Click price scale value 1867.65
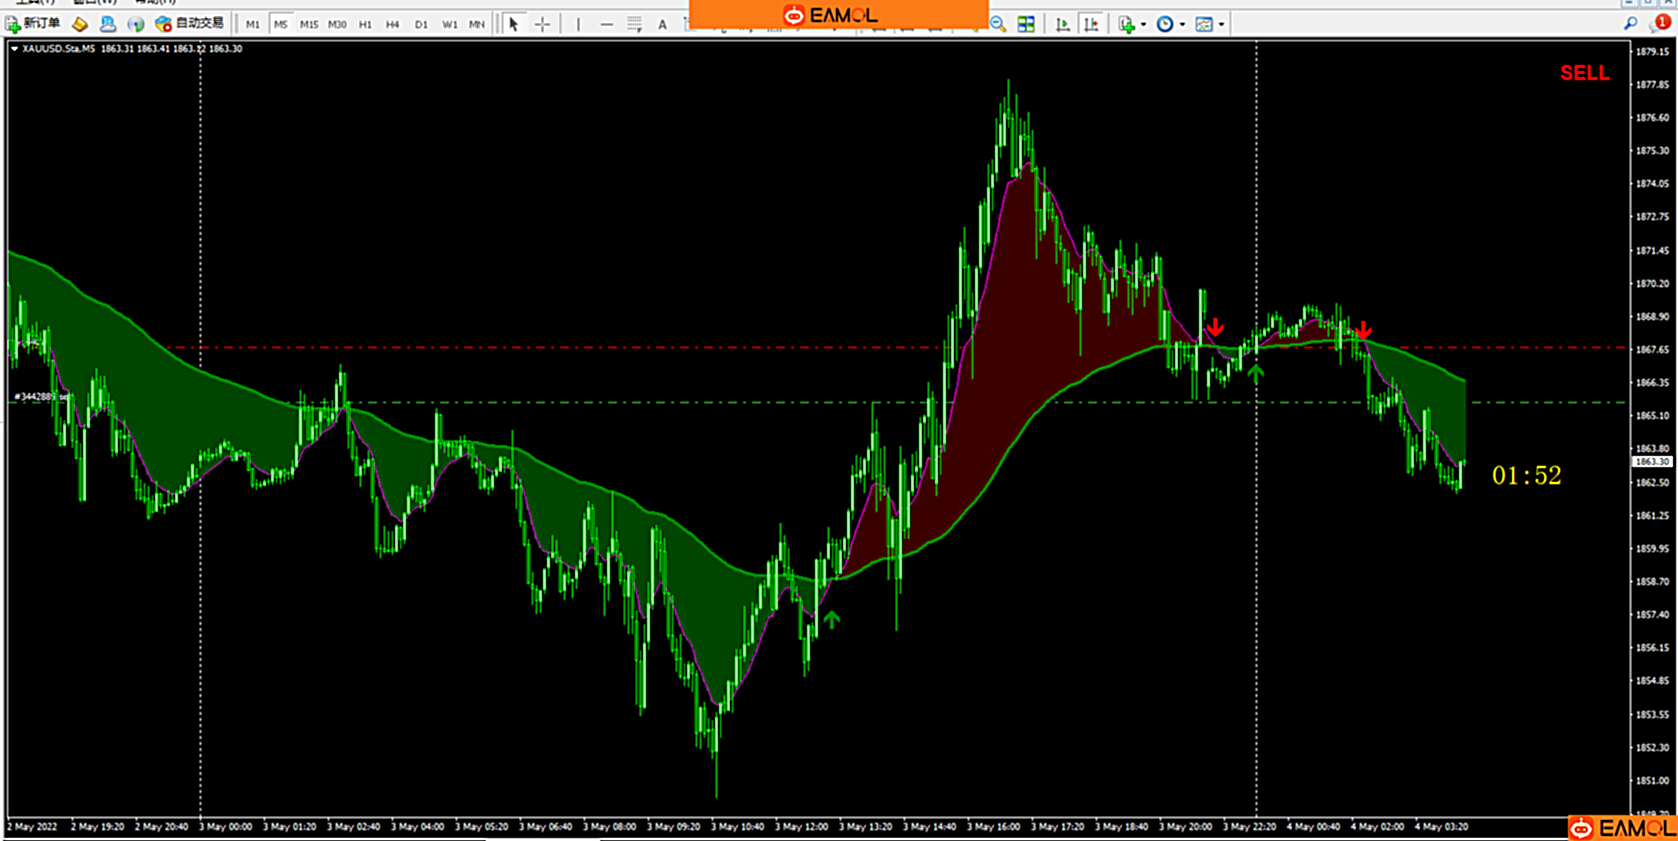The image size is (1678, 841). [x=1652, y=350]
